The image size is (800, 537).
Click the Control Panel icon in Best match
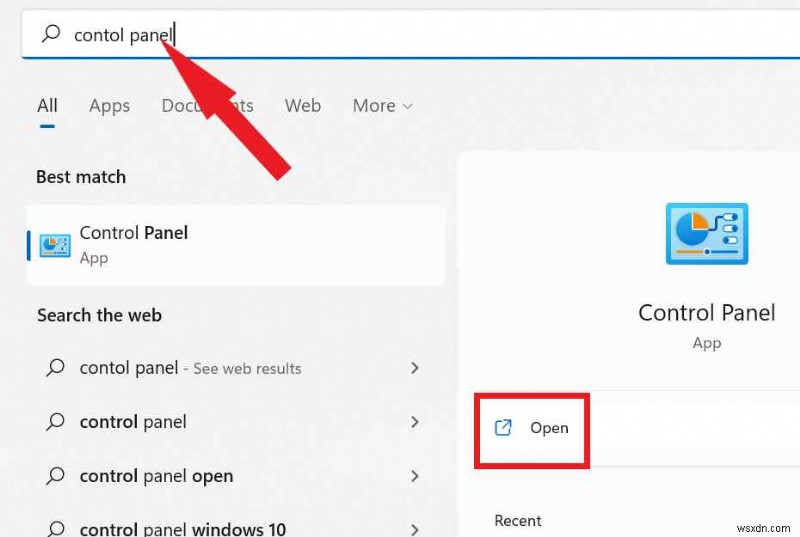[x=55, y=246]
